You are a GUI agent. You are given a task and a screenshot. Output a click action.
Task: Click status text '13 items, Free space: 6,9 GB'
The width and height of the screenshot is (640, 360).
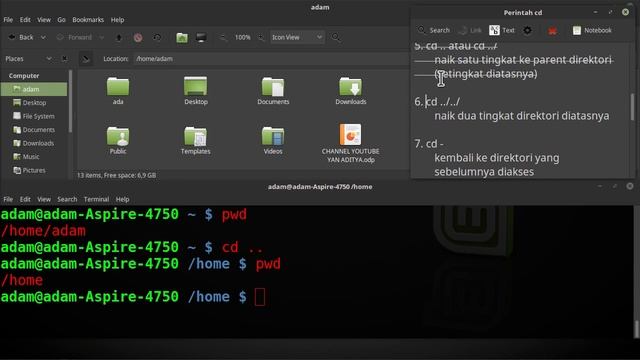pos(117,175)
